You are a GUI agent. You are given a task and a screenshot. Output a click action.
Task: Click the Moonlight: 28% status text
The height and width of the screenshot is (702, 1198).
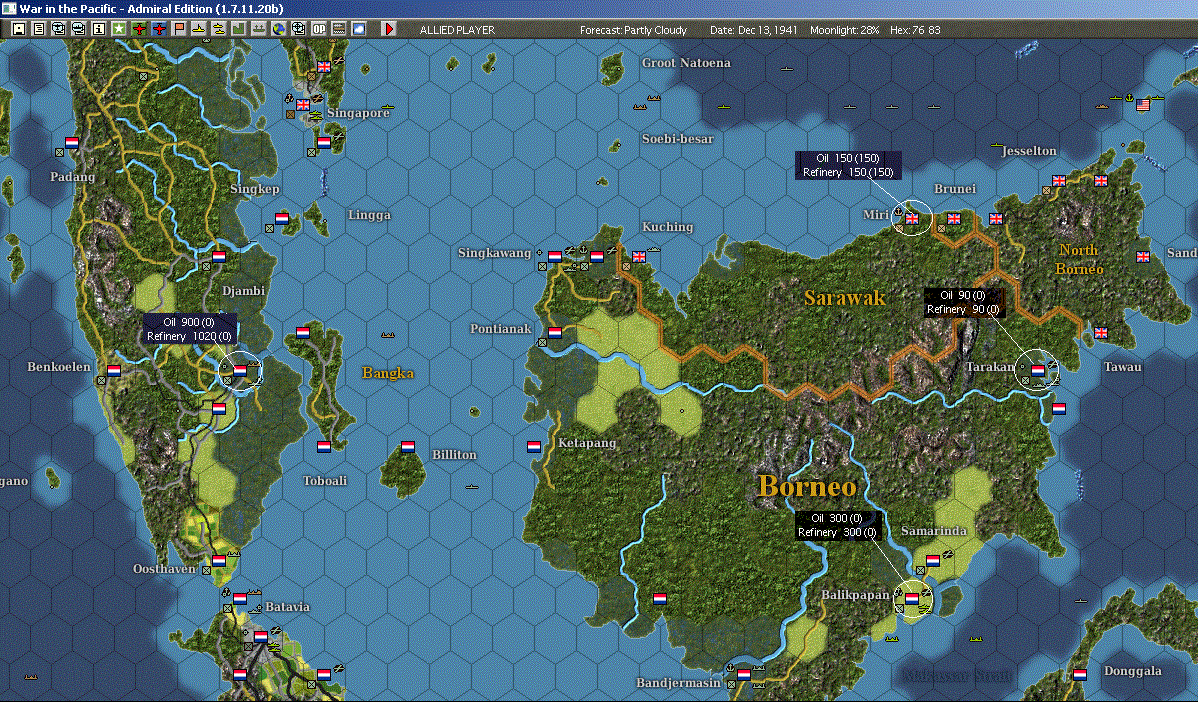844,30
